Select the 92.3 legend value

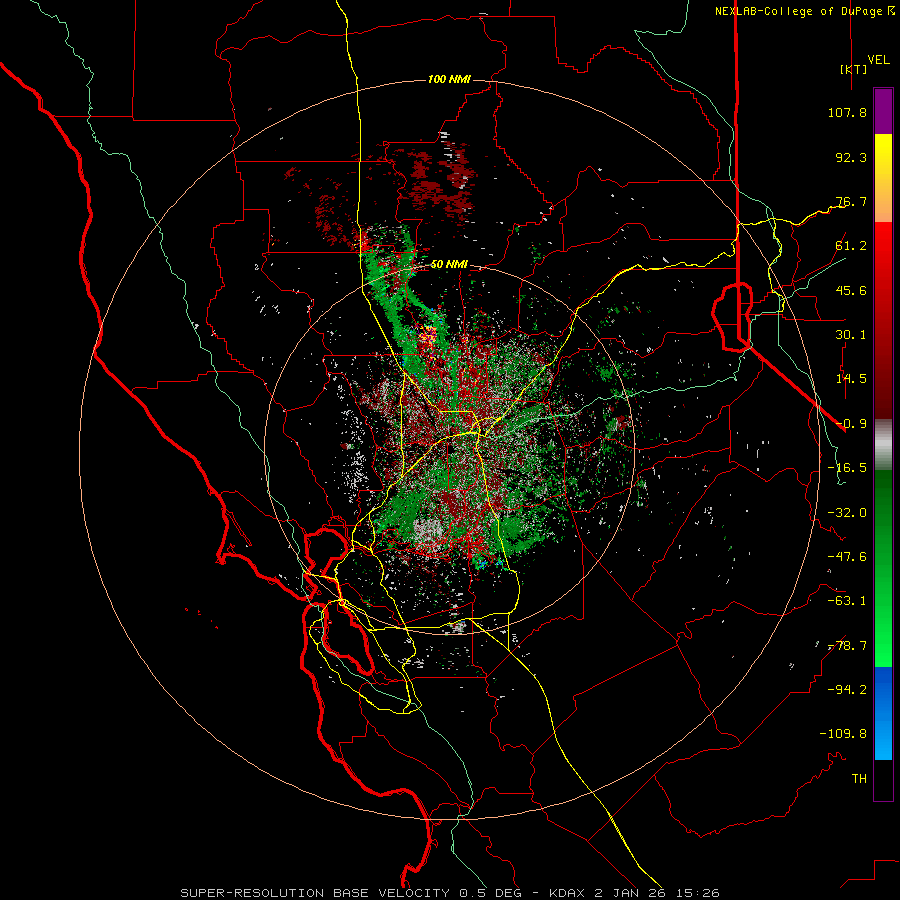(x=851, y=157)
